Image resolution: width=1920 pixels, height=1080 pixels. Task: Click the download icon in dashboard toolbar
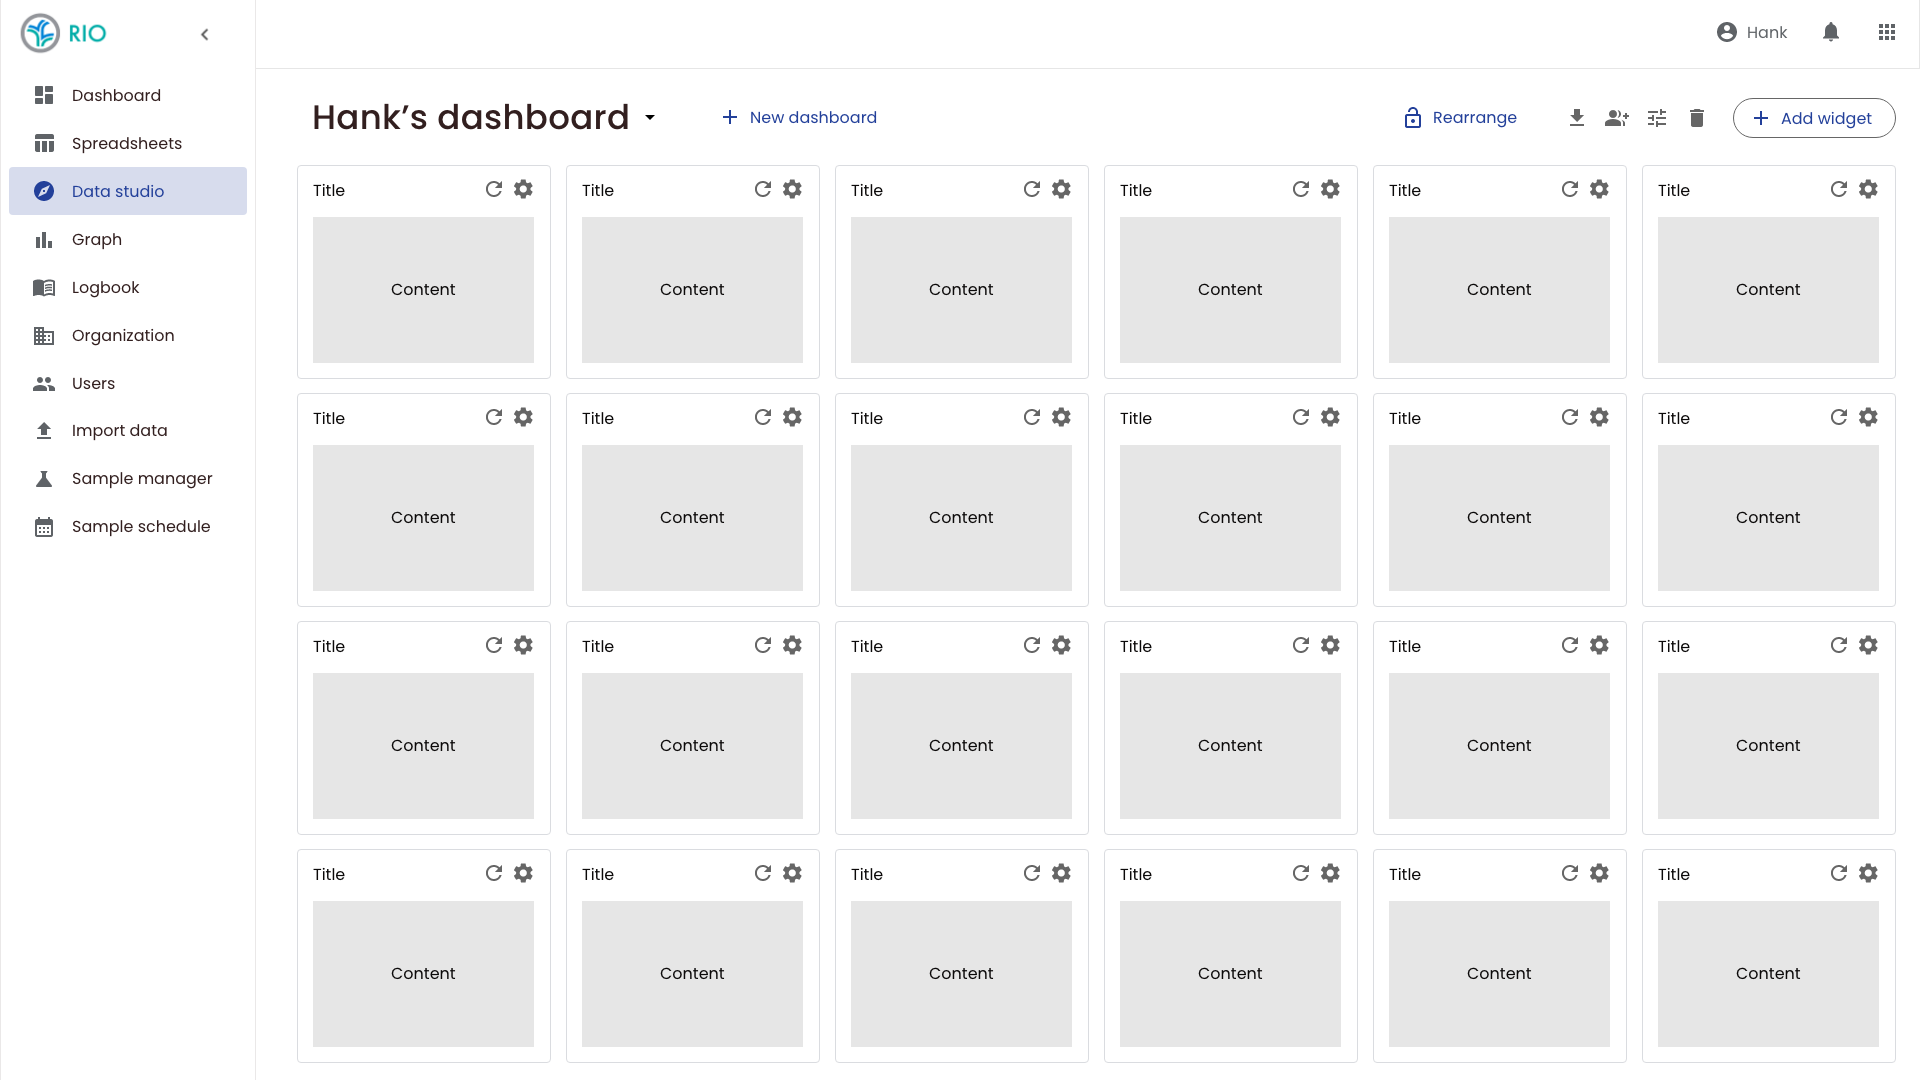click(x=1577, y=118)
